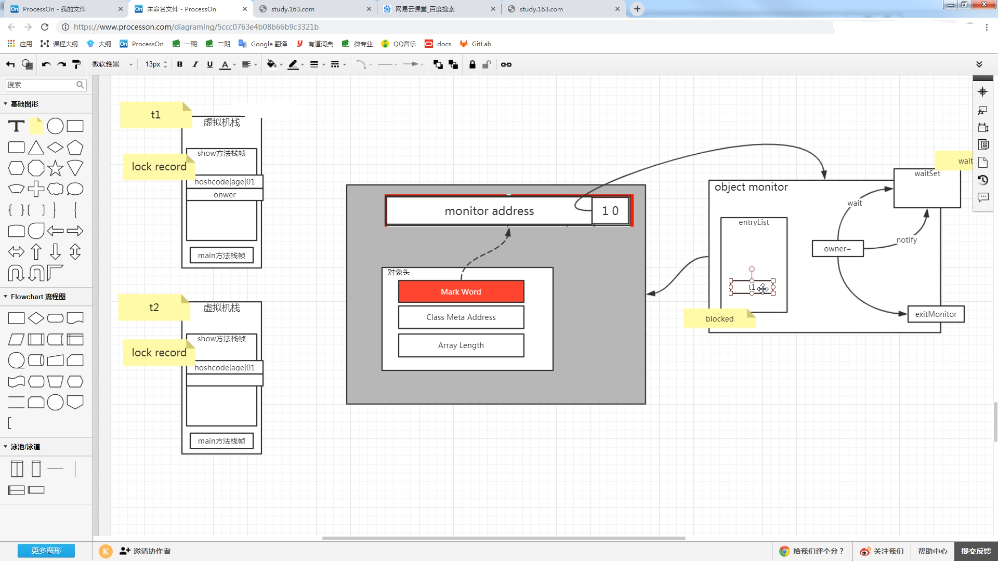Switch to first ProcessOn browser tab
Viewport: 998px width, 561px height.
coord(64,9)
